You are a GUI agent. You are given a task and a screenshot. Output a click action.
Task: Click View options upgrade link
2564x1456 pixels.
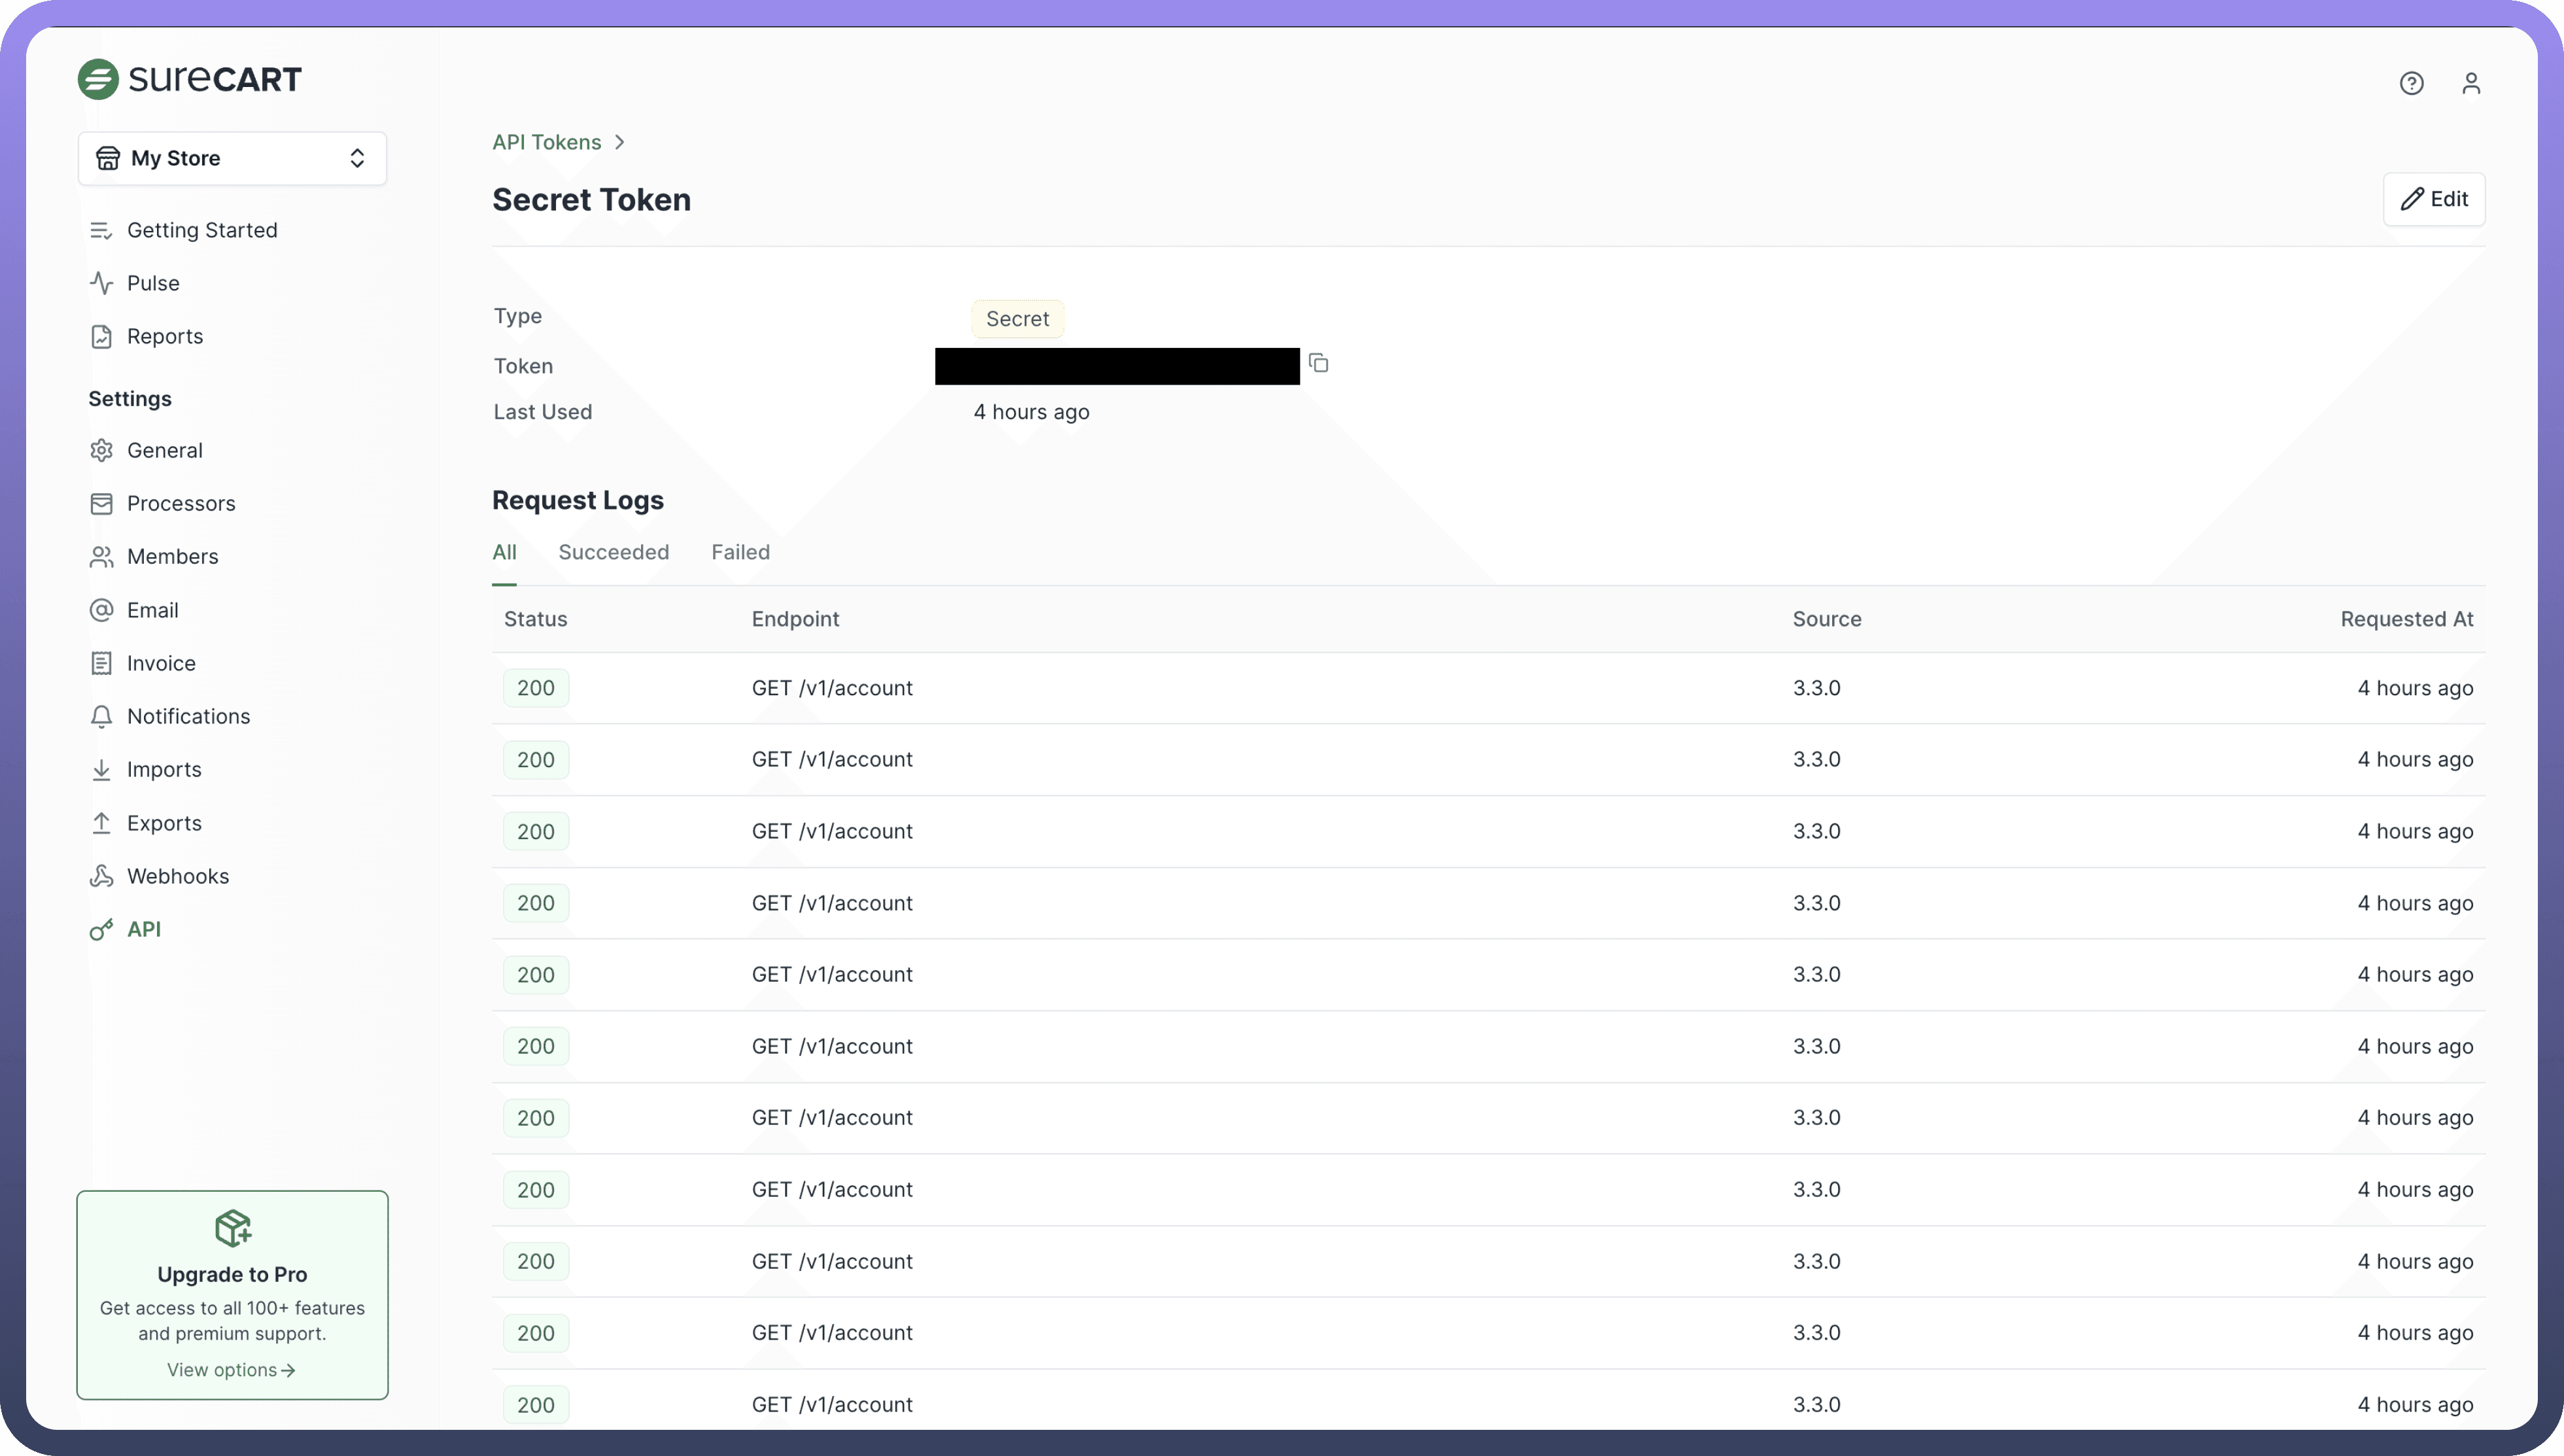click(x=231, y=1370)
